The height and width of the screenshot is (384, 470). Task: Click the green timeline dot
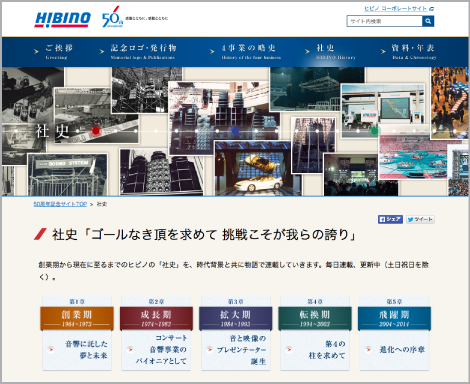tap(375, 131)
